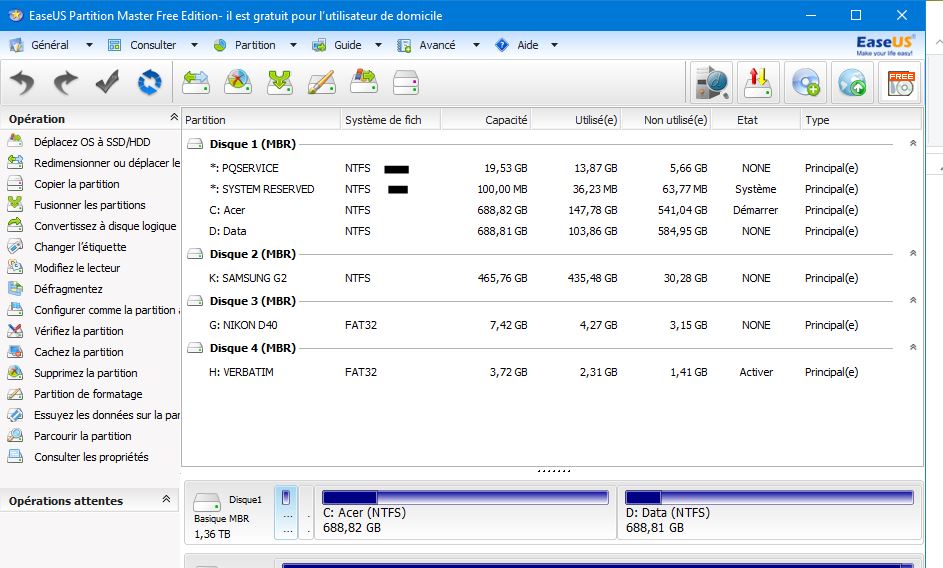
Task: Collapse the Disque 2 (MBR) group
Action: coord(913,253)
